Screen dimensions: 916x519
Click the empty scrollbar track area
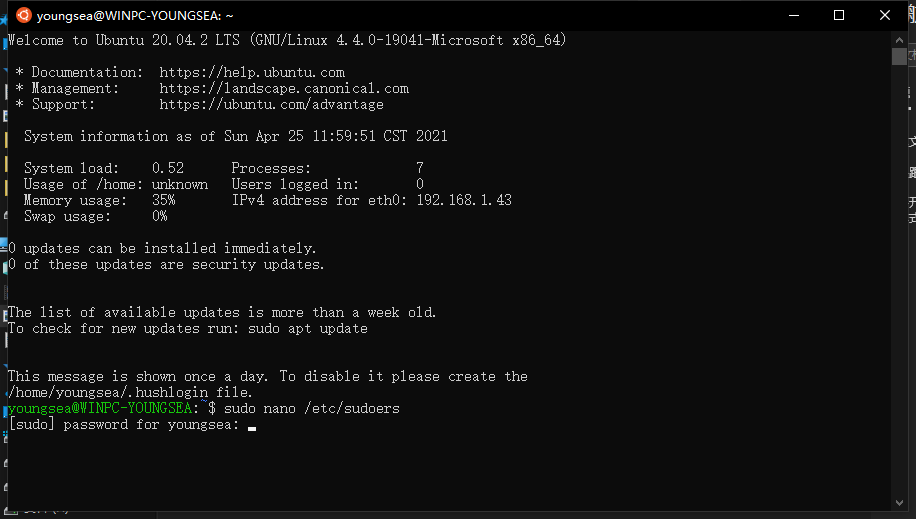(x=899, y=281)
